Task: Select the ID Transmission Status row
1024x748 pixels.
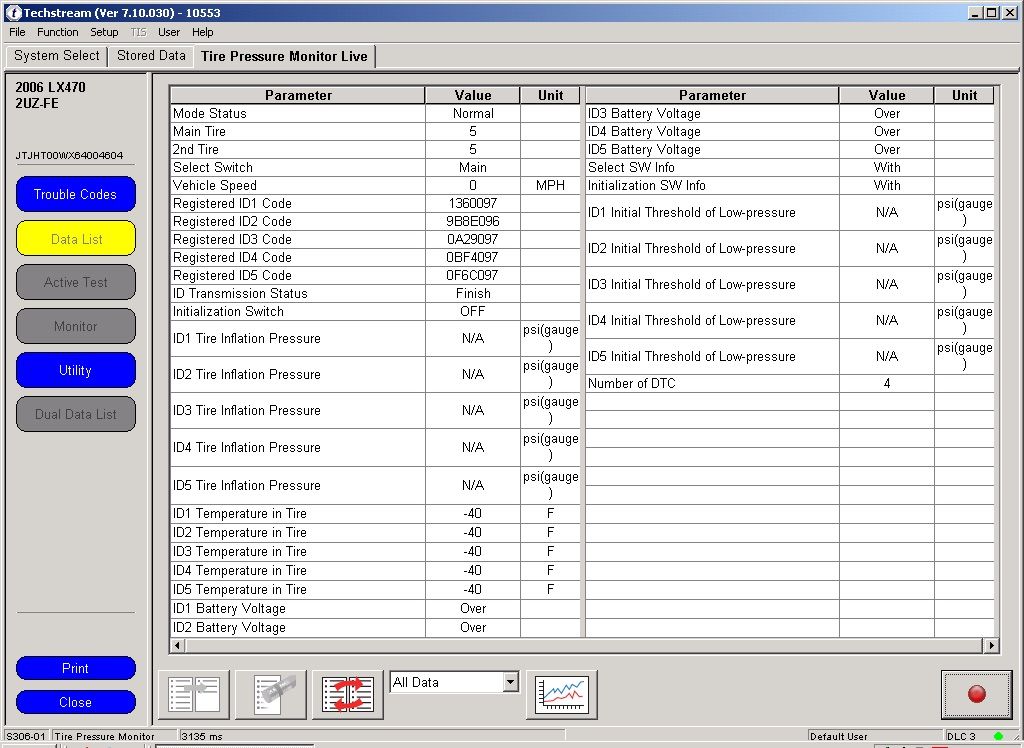Action: [376, 293]
